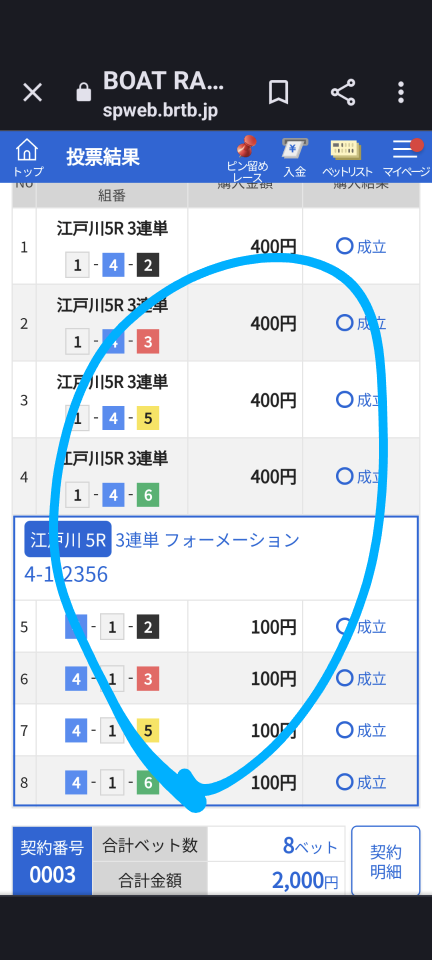Tap the 3連単 フォーメーション heading

207,540
